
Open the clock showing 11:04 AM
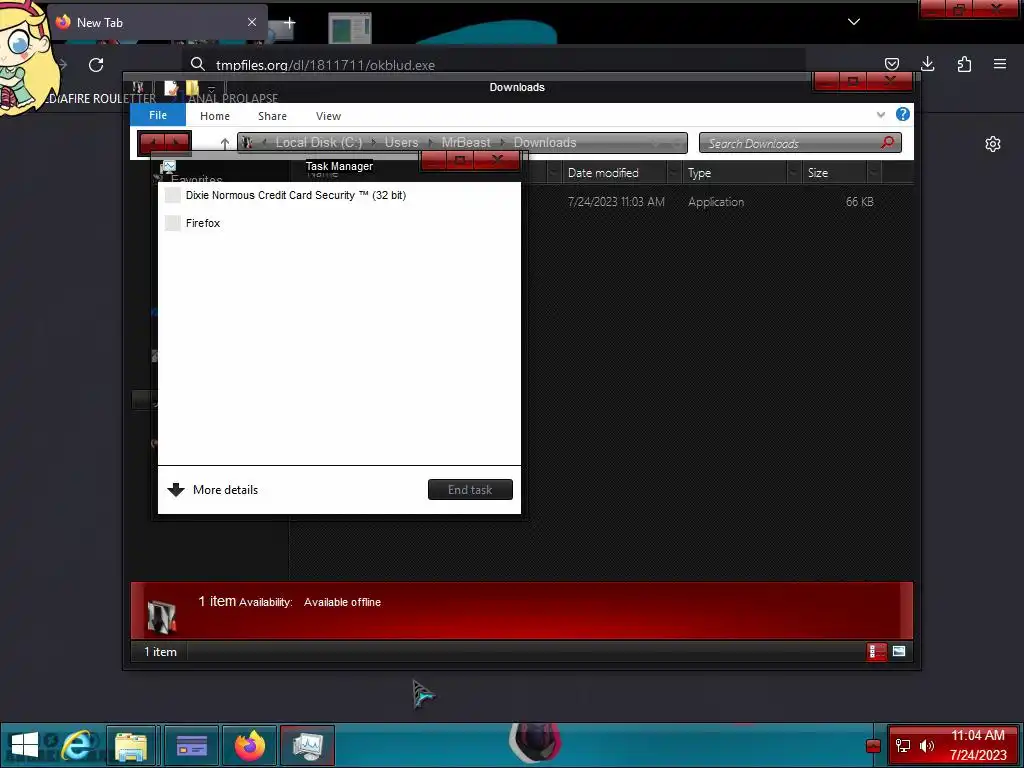(978, 745)
